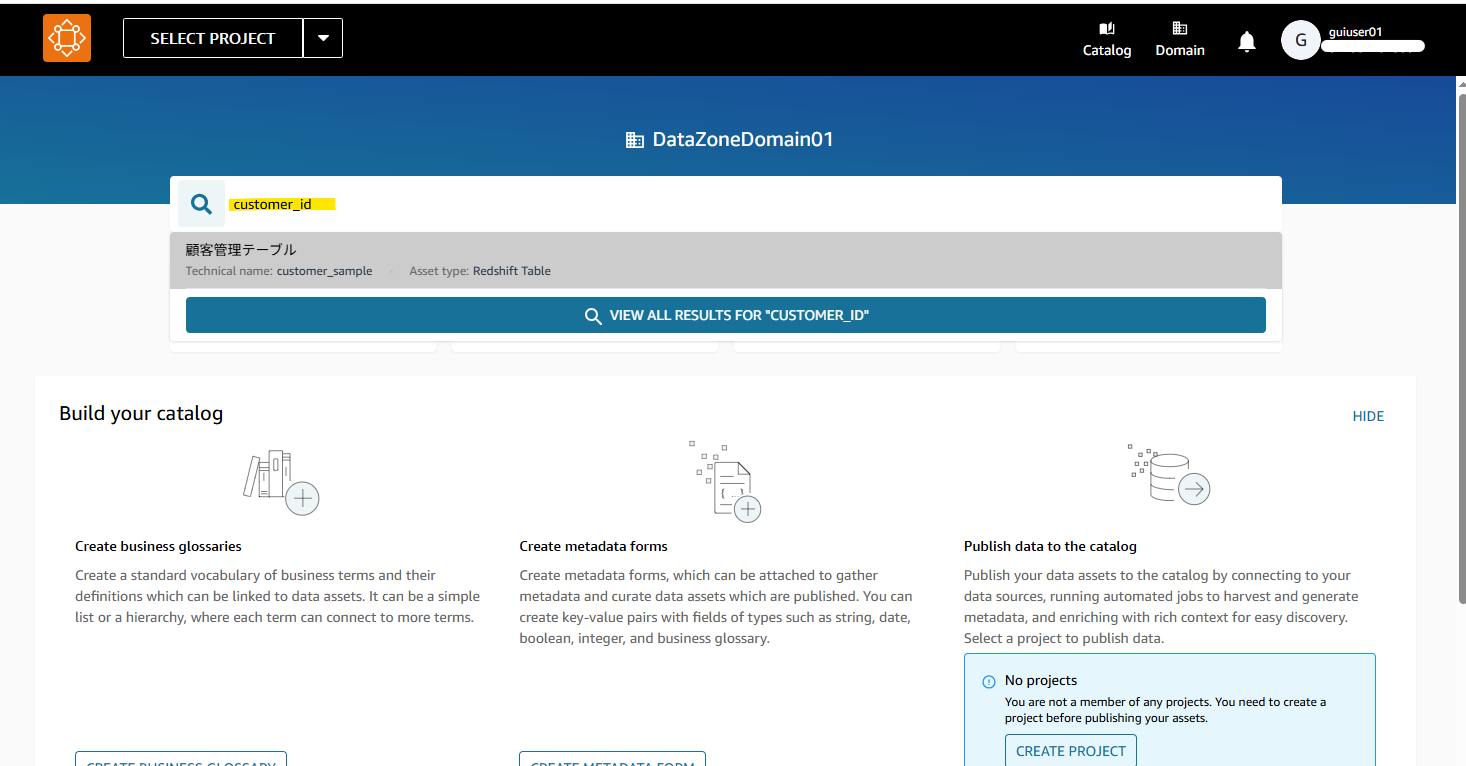Click the orange DataZone logo icon
Image resolution: width=1466 pixels, height=766 pixels.
coord(67,38)
